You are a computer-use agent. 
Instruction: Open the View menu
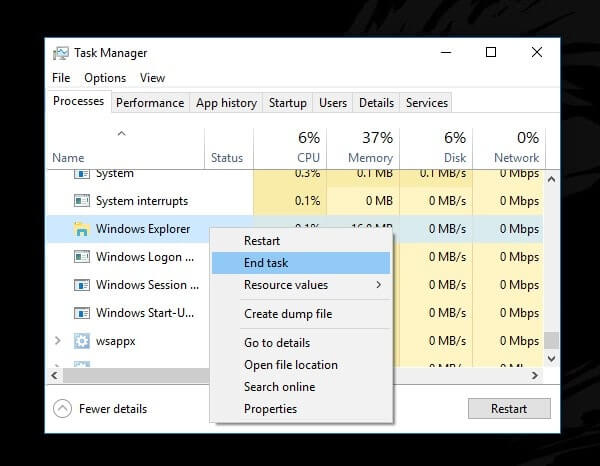(152, 78)
